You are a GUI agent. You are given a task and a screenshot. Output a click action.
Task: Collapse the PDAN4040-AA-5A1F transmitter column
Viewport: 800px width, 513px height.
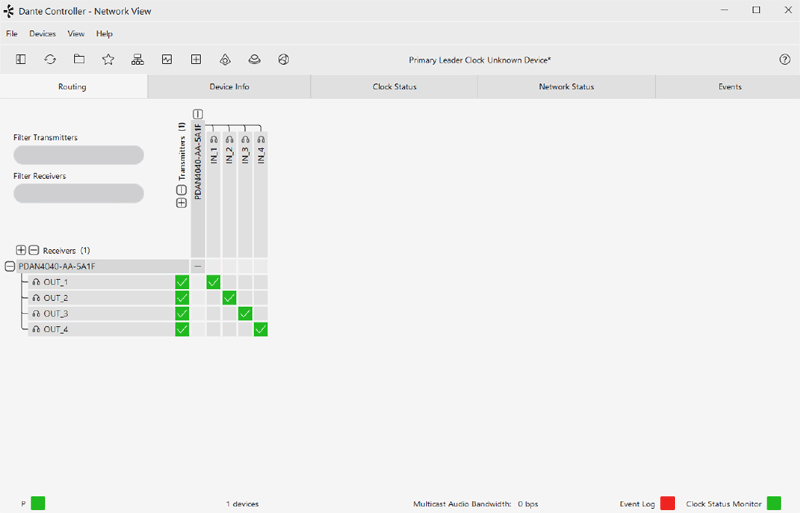198,114
